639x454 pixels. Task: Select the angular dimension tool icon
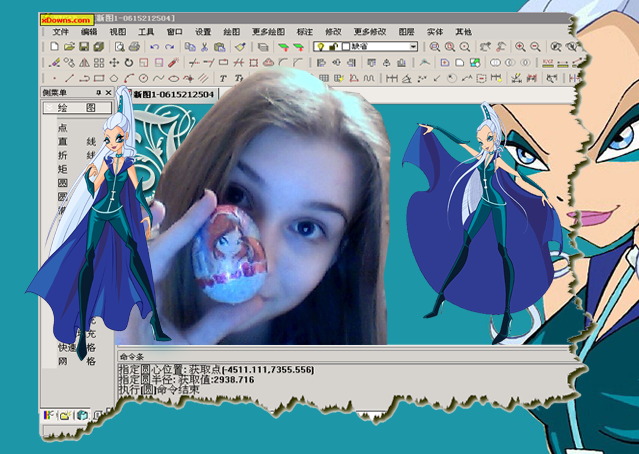tap(407, 78)
